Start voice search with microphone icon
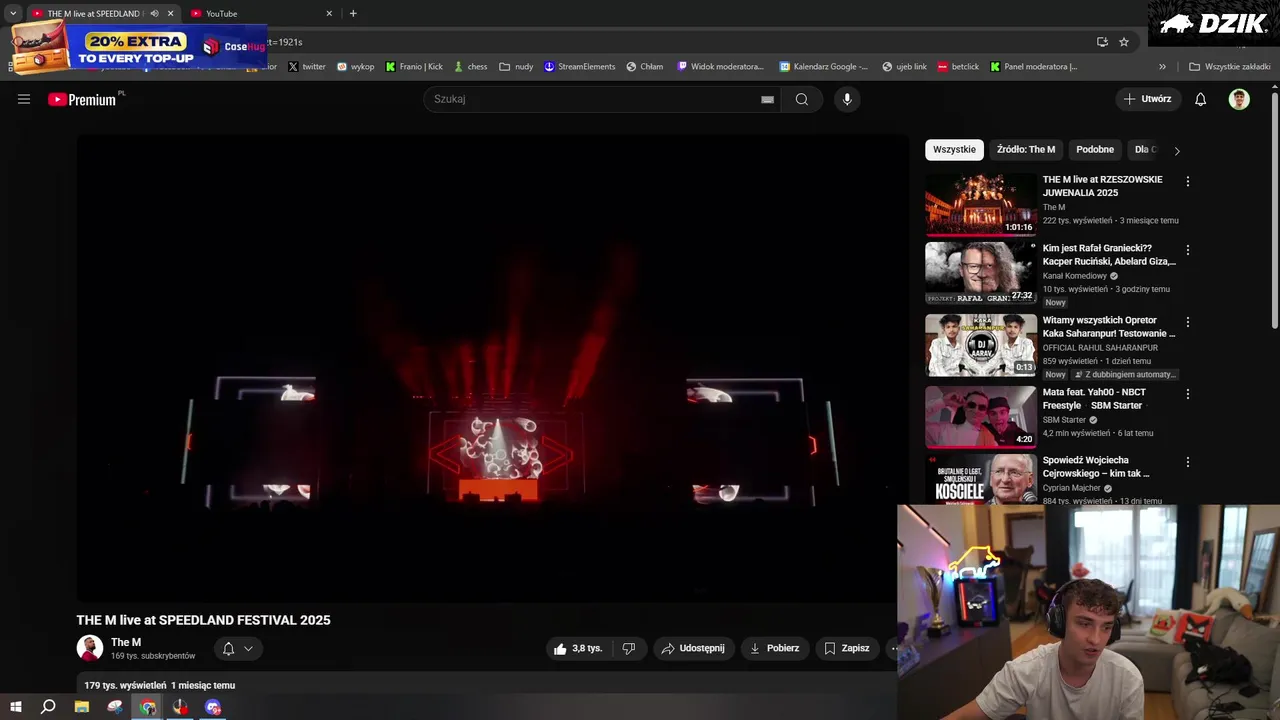Image resolution: width=1280 pixels, height=720 pixels. pyautogui.click(x=847, y=99)
